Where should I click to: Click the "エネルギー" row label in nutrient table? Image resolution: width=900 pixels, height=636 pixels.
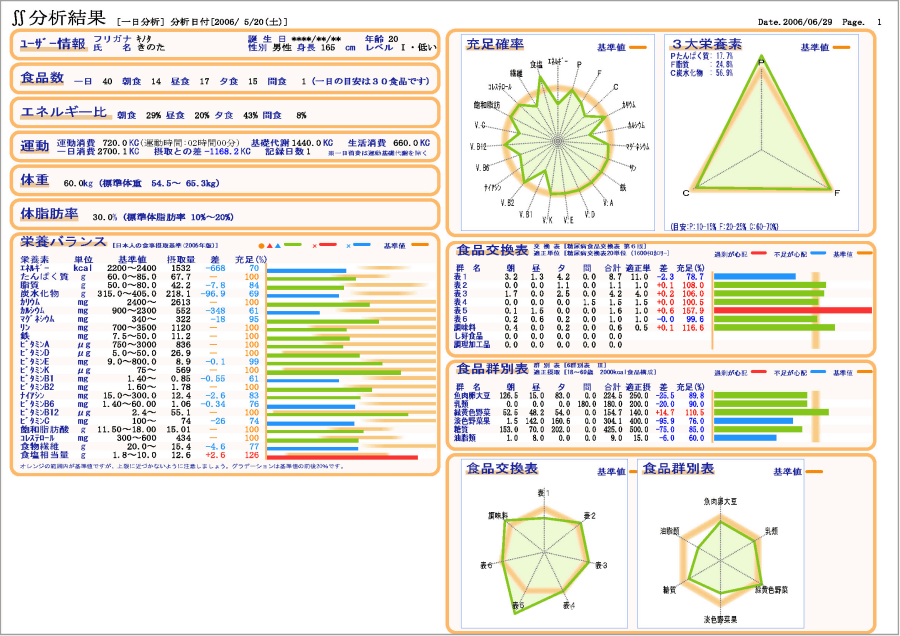click(x=35, y=268)
